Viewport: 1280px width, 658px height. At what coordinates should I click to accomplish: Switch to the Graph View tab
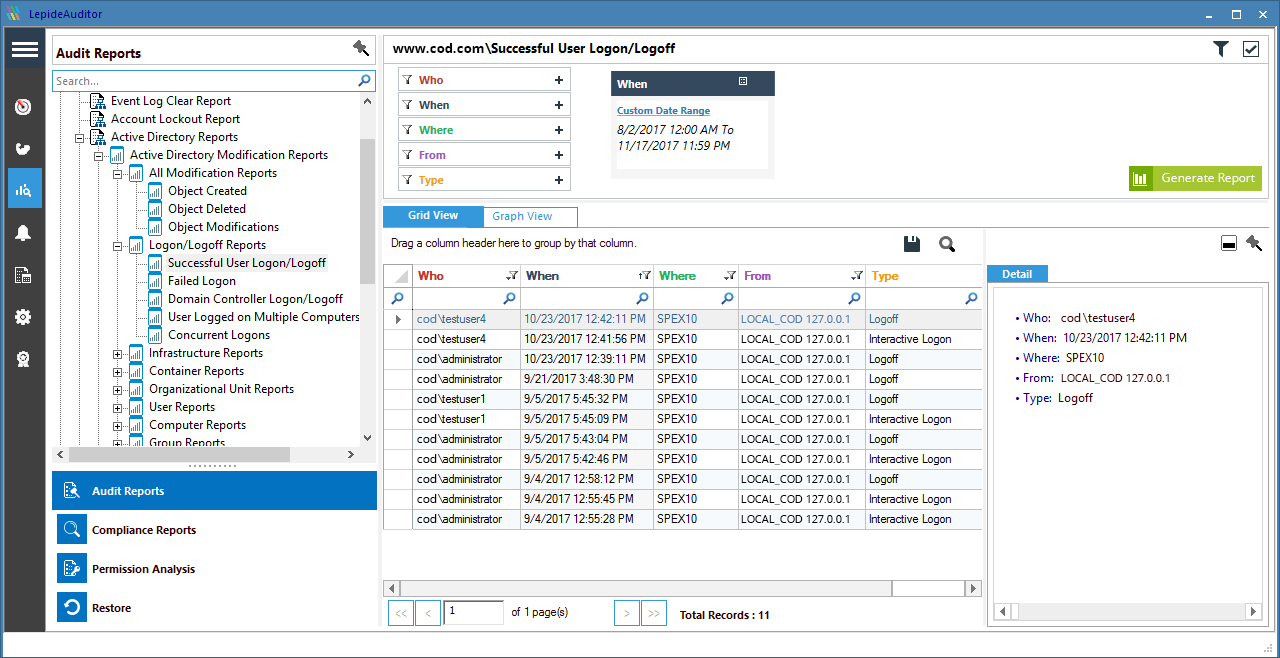tap(529, 216)
